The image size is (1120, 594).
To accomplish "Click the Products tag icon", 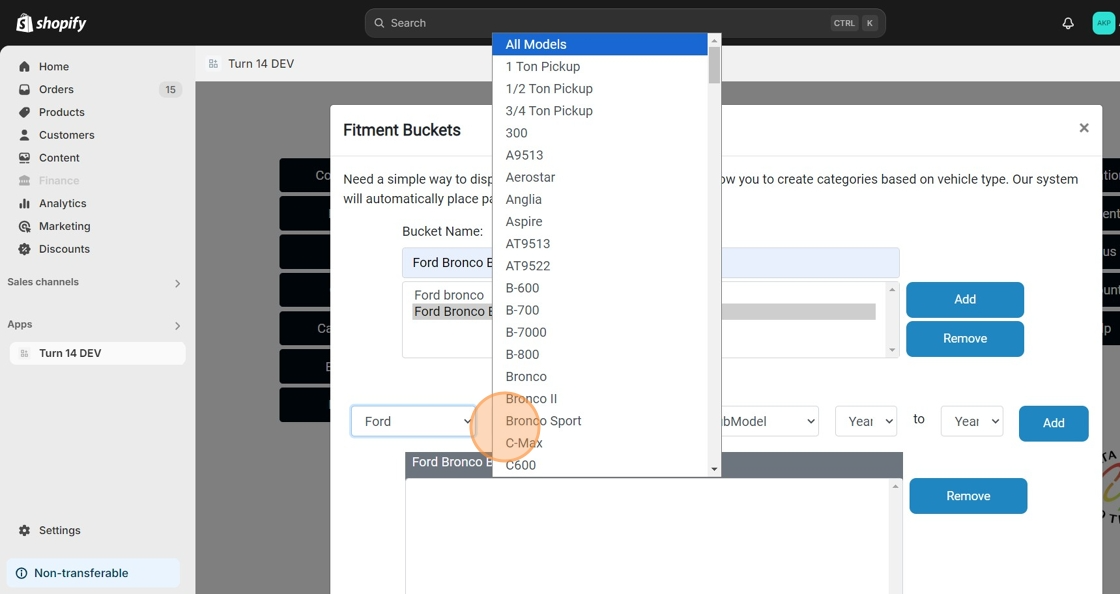I will coord(24,112).
